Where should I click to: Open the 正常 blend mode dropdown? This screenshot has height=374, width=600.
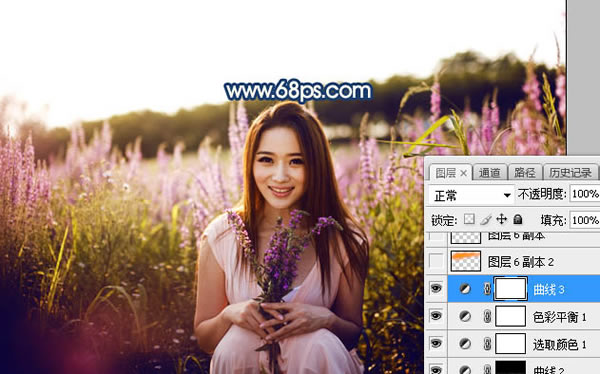[x=471, y=196]
